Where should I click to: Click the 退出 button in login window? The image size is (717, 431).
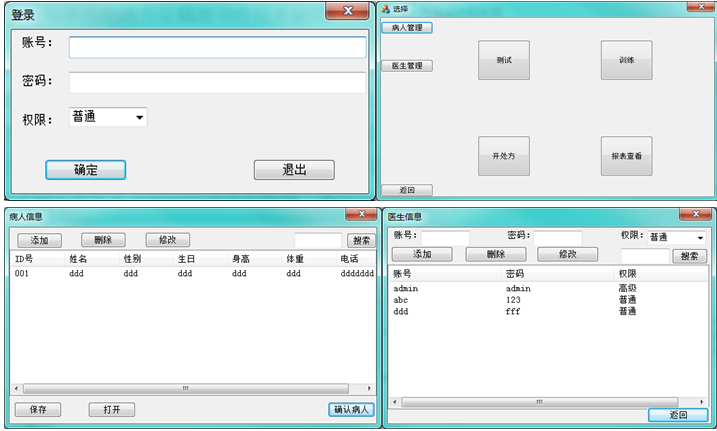[x=294, y=170]
